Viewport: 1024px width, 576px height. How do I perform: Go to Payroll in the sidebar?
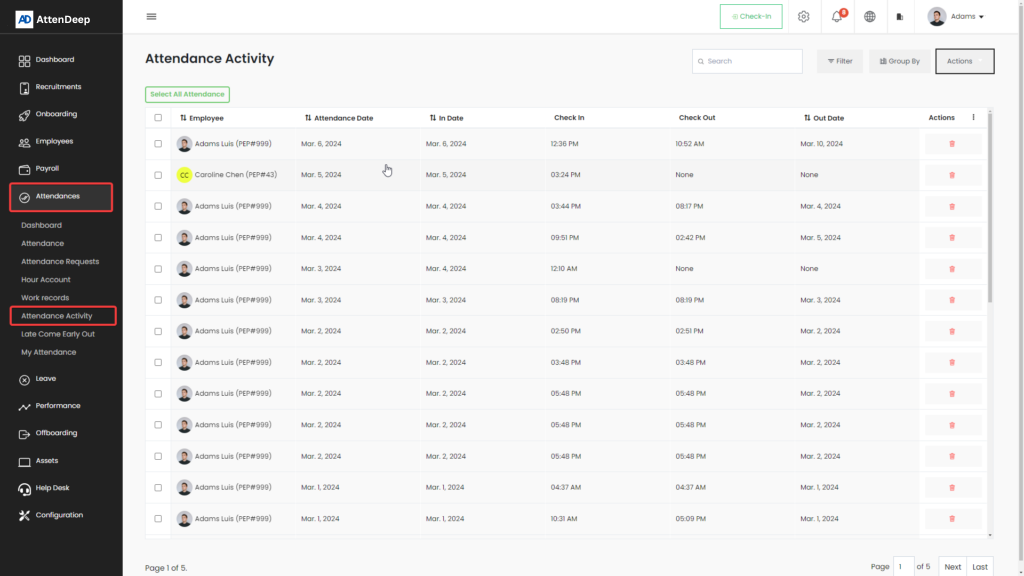pyautogui.click(x=49, y=168)
